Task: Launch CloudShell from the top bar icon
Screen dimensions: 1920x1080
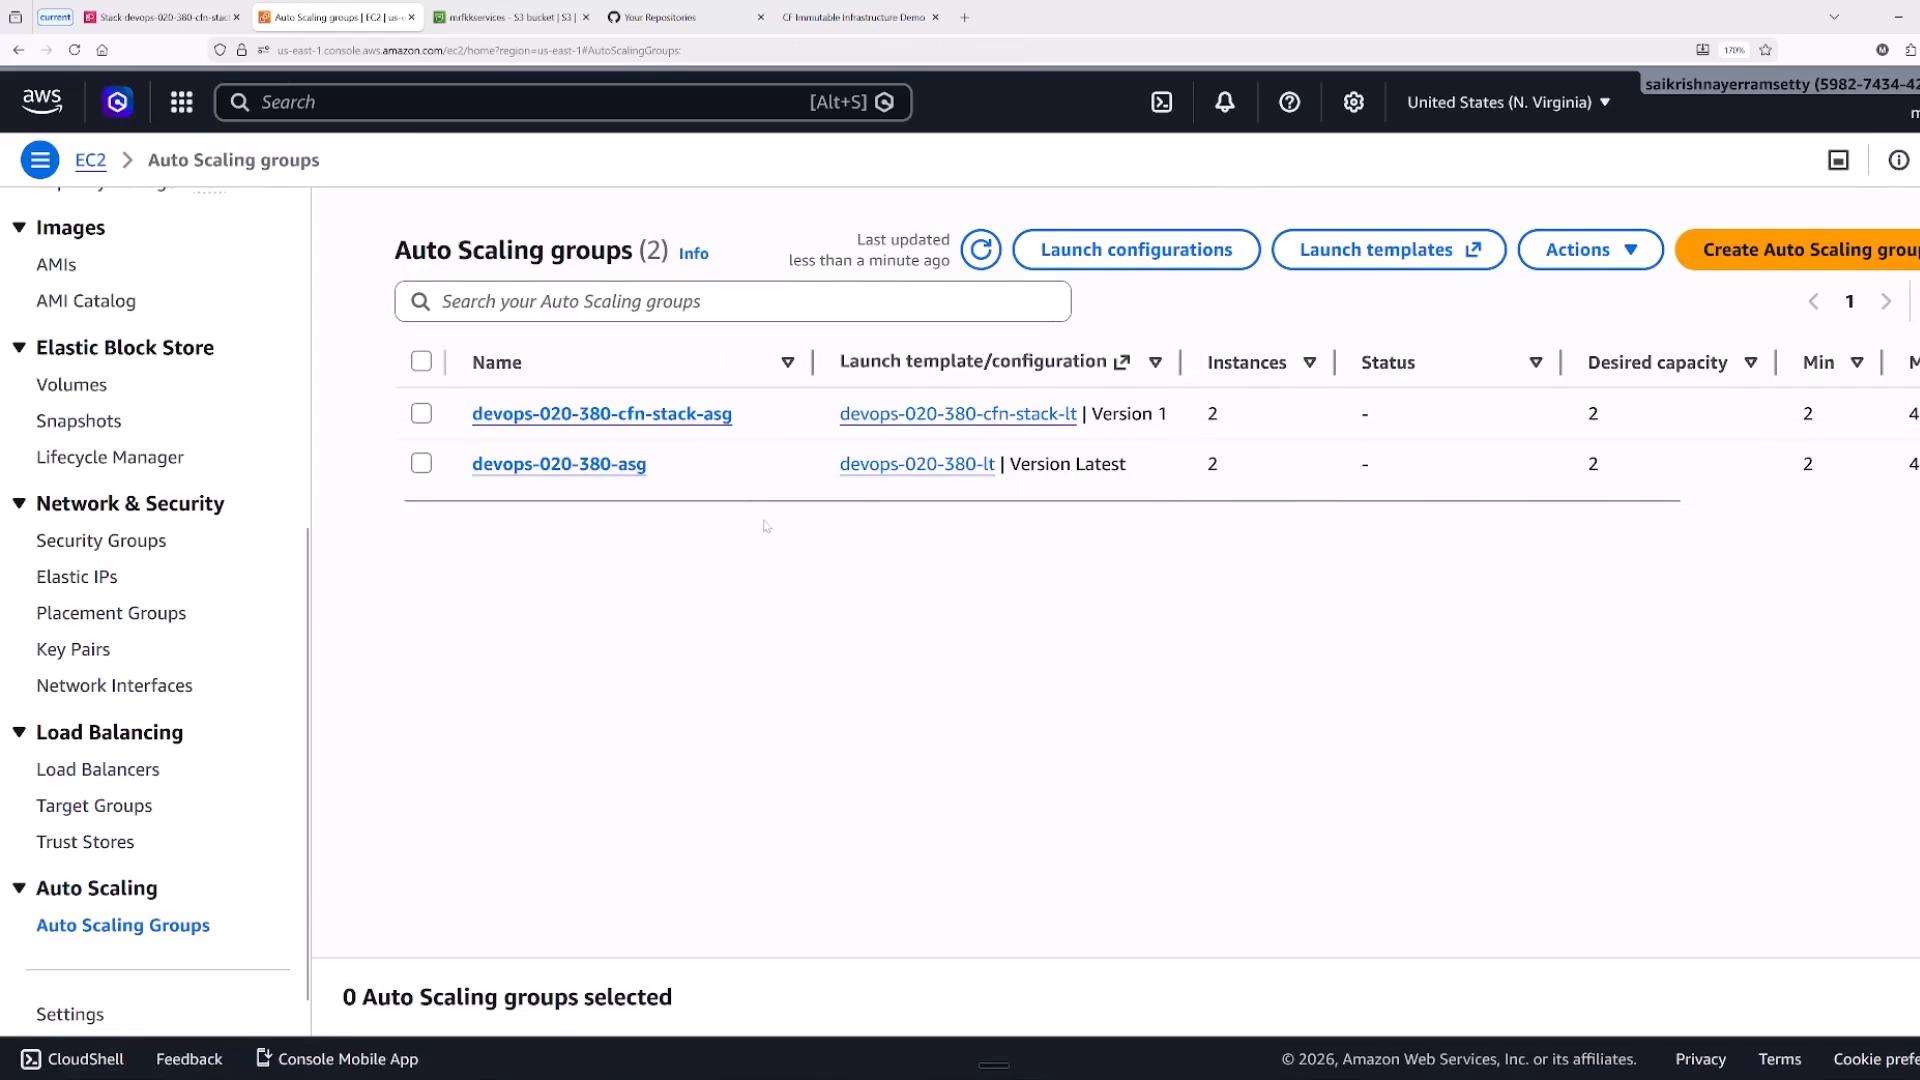Action: [x=1161, y=102]
